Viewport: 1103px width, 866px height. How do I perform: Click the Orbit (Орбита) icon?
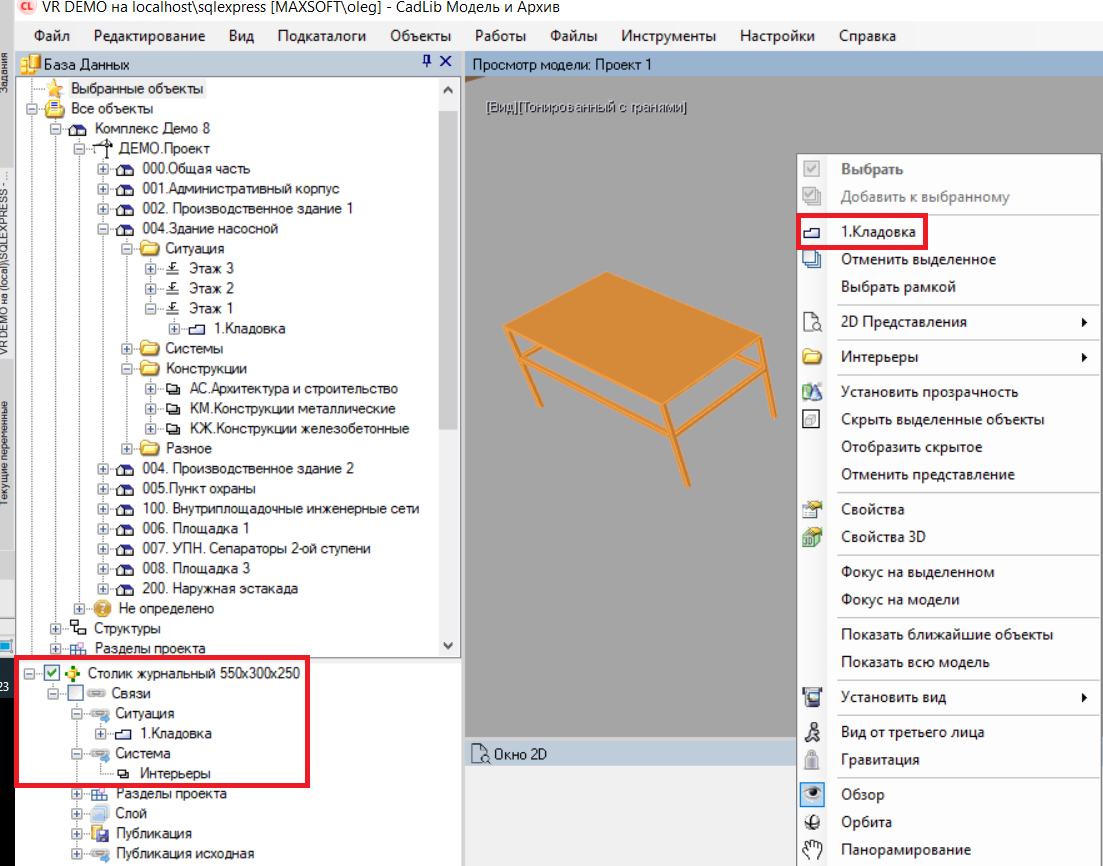pyautogui.click(x=812, y=822)
